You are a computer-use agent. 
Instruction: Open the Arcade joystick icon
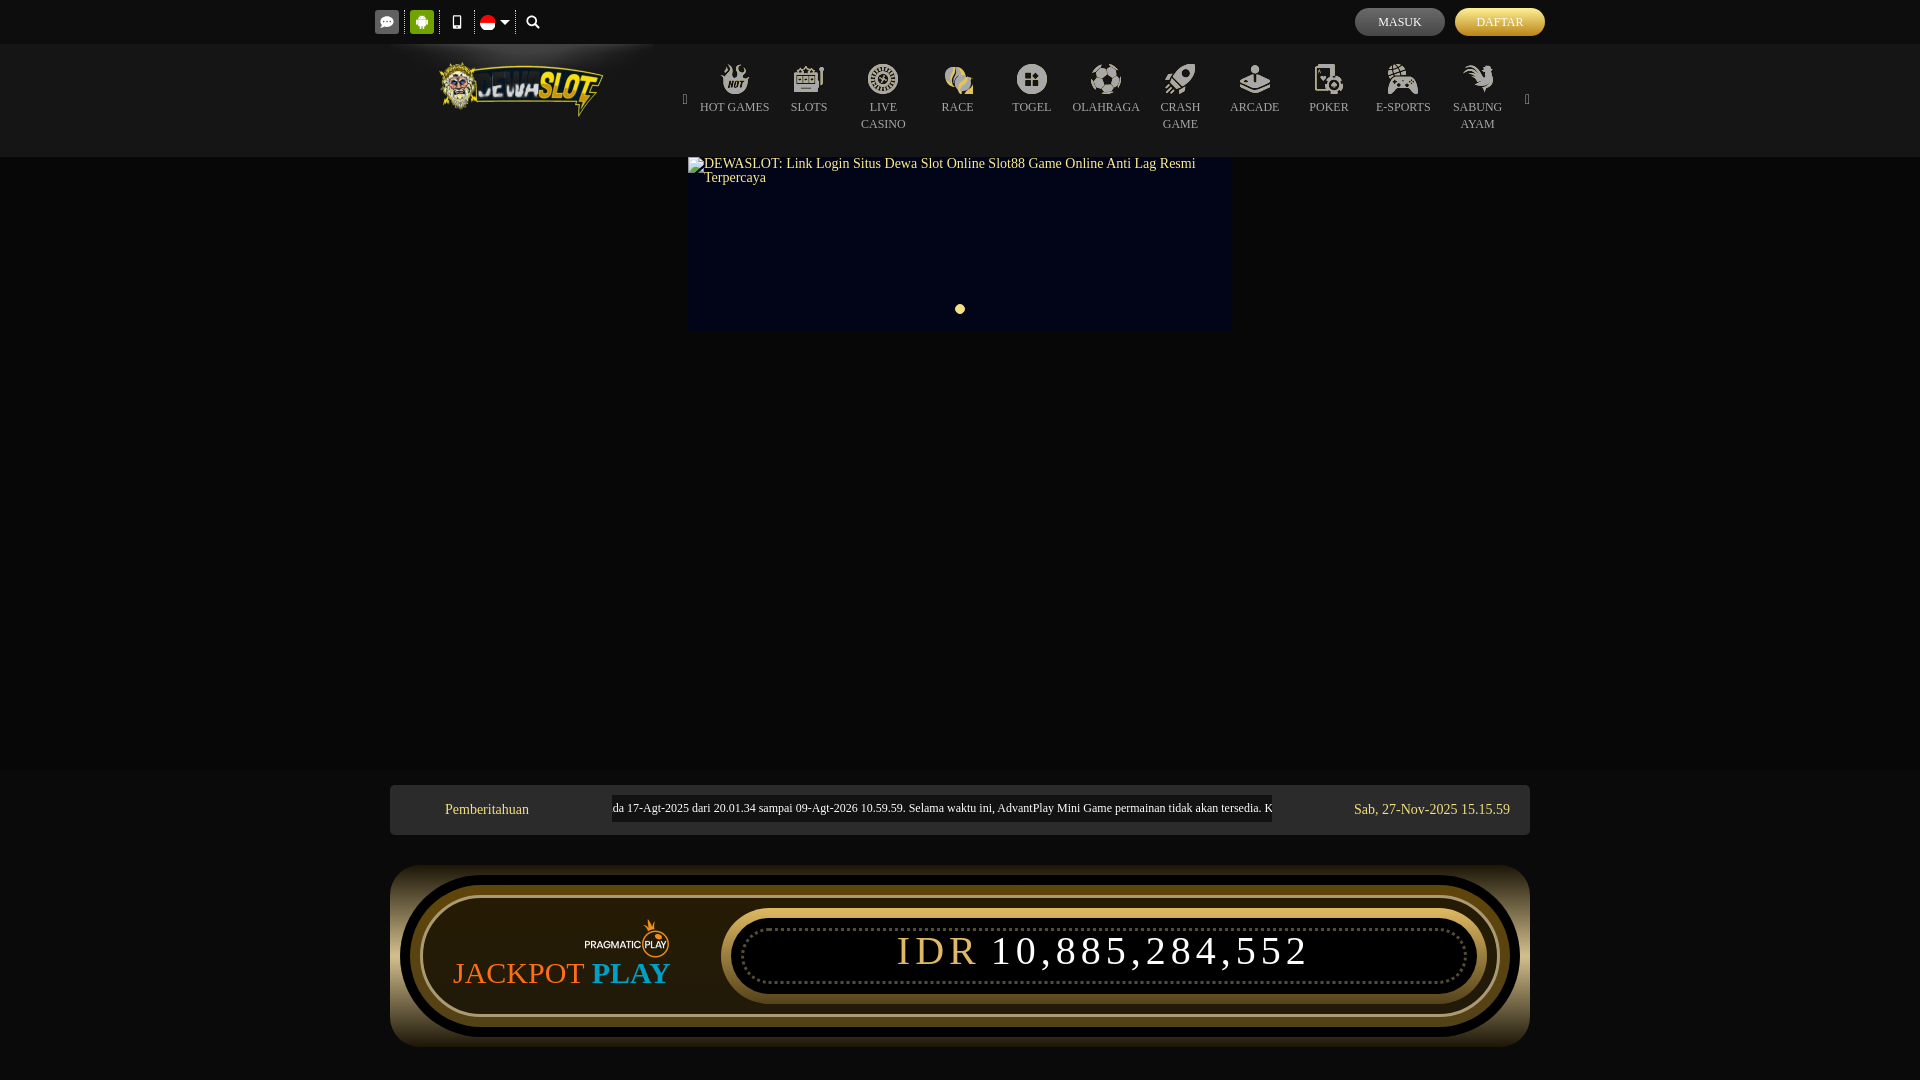[x=1254, y=78]
